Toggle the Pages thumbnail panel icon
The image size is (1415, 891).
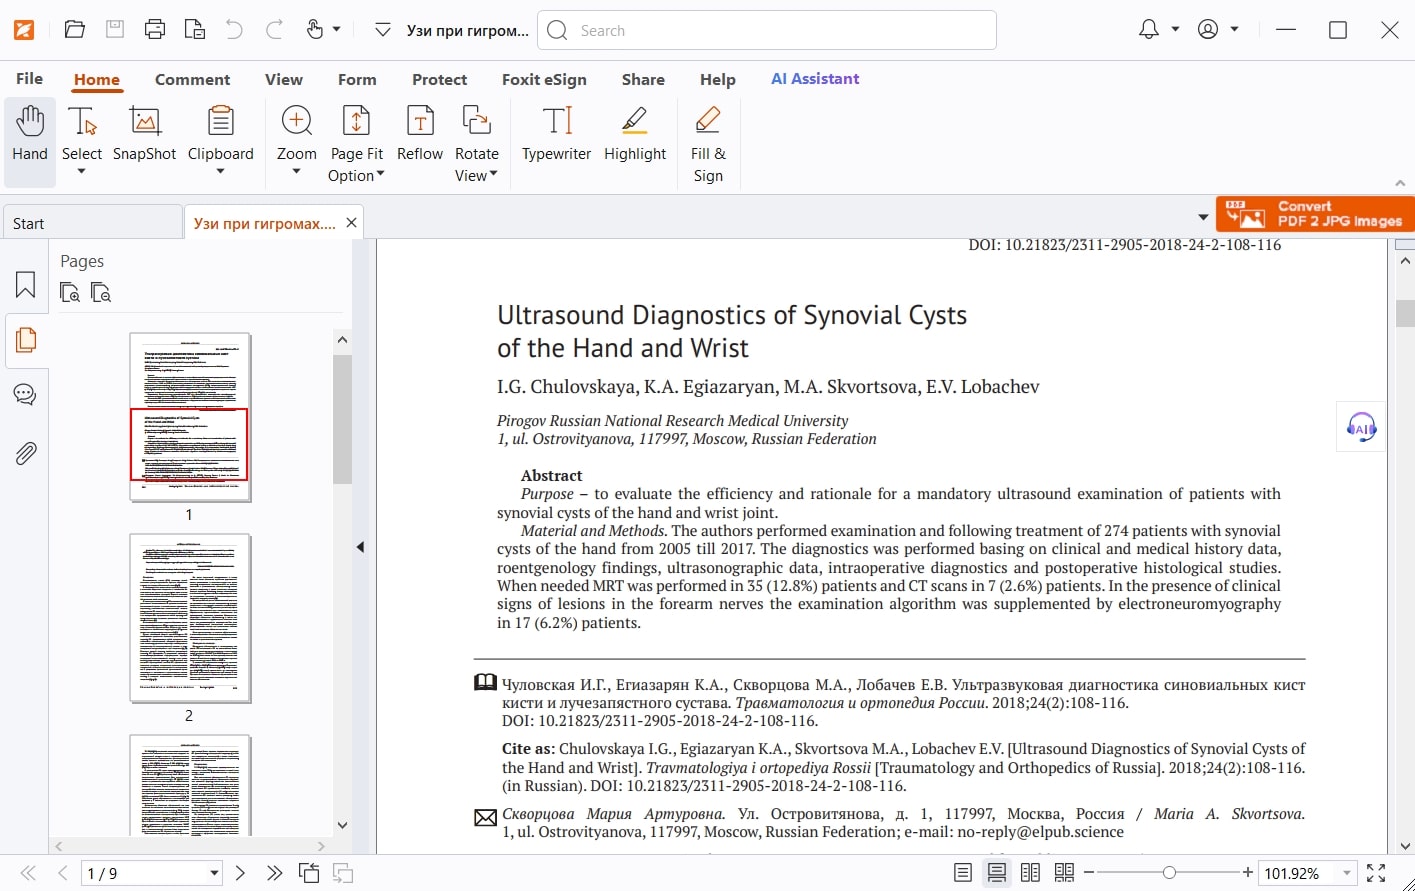pos(26,340)
